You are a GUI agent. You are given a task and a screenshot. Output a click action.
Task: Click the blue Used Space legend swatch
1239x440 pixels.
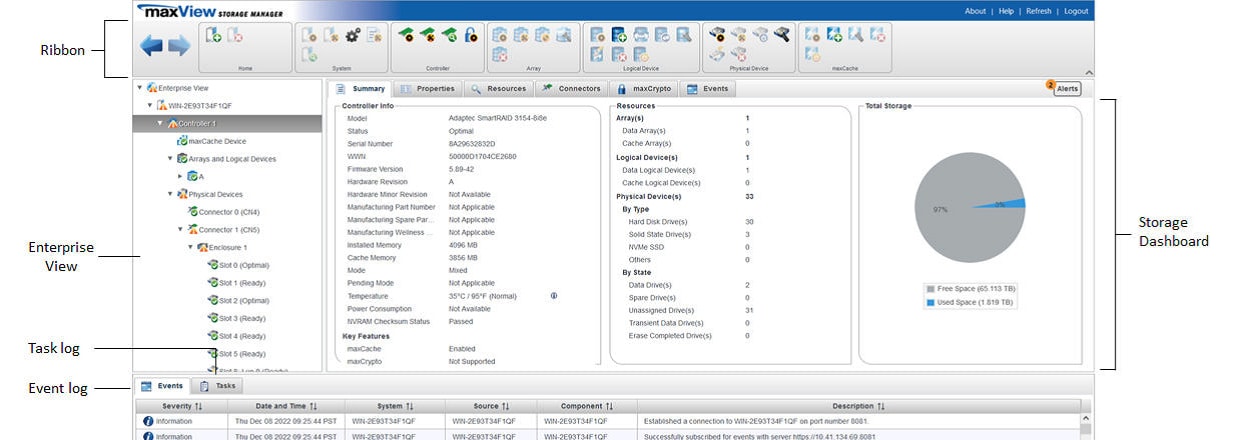(930, 301)
